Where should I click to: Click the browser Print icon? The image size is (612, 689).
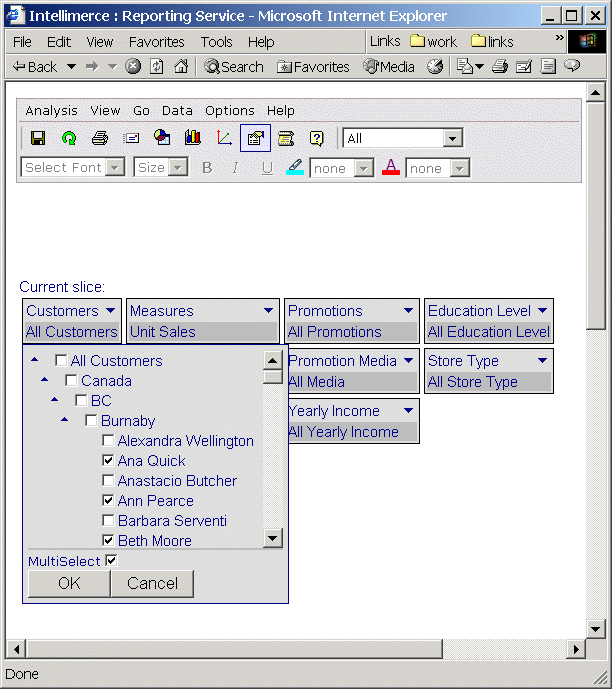pyautogui.click(x=500, y=67)
